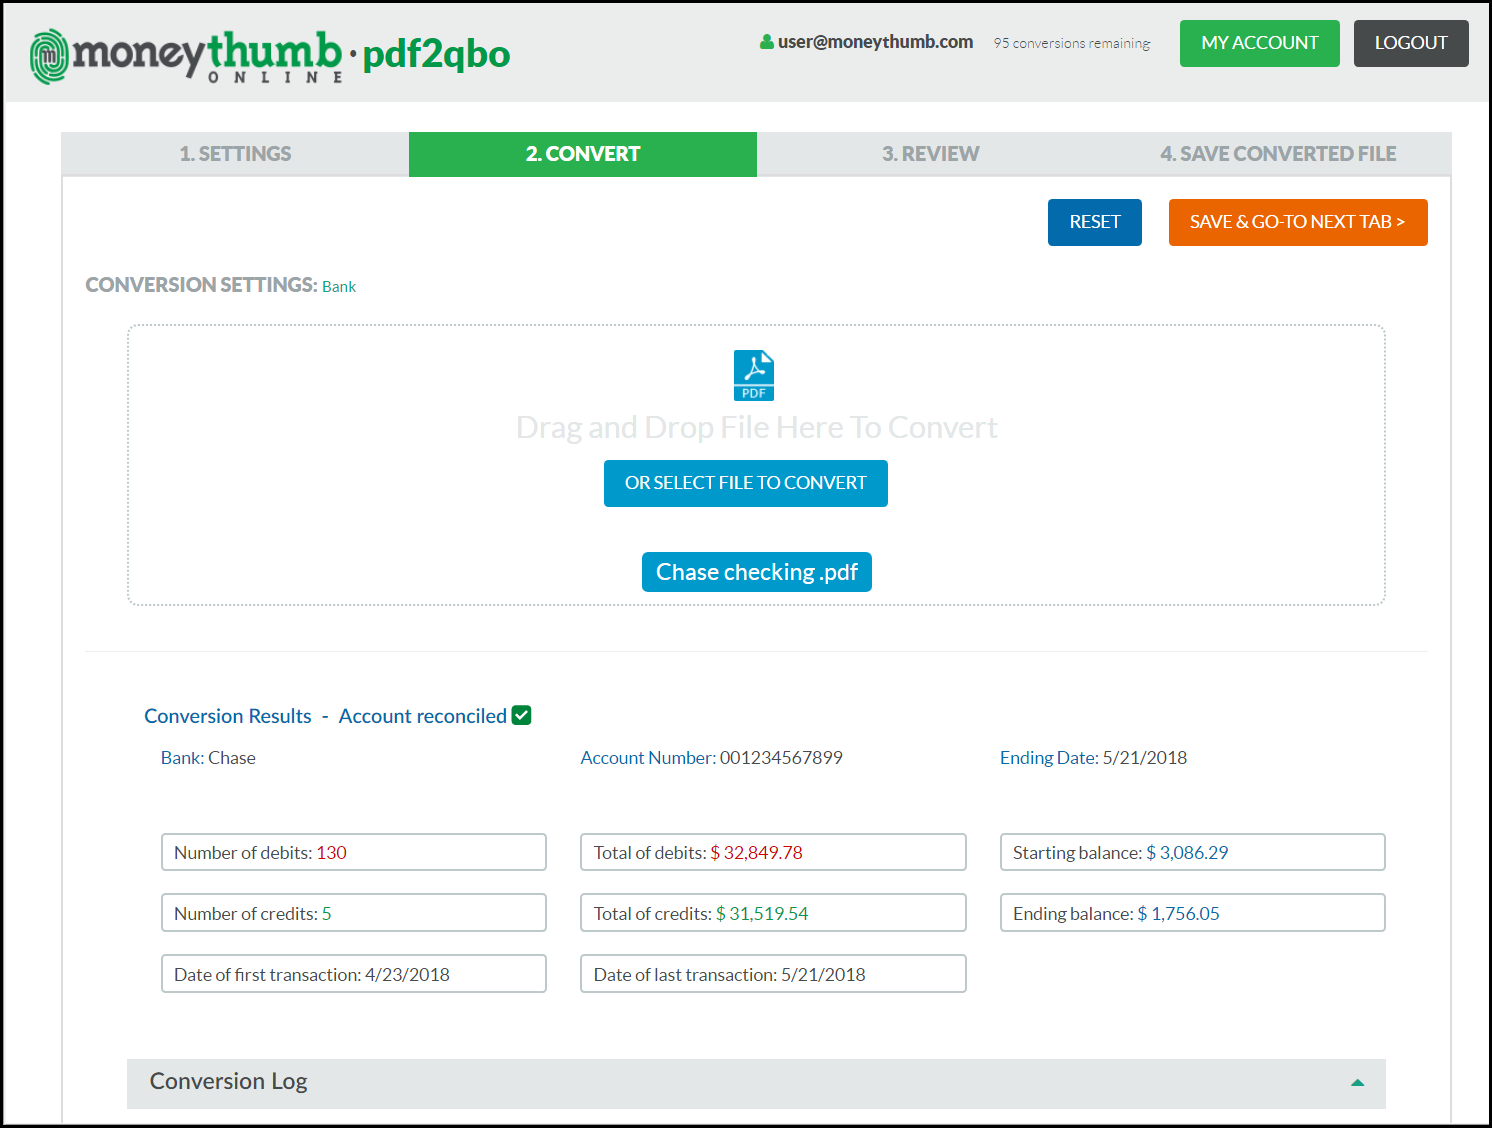
Task: Click SAVE & GO-TO NEXT TAB button
Action: [x=1298, y=222]
